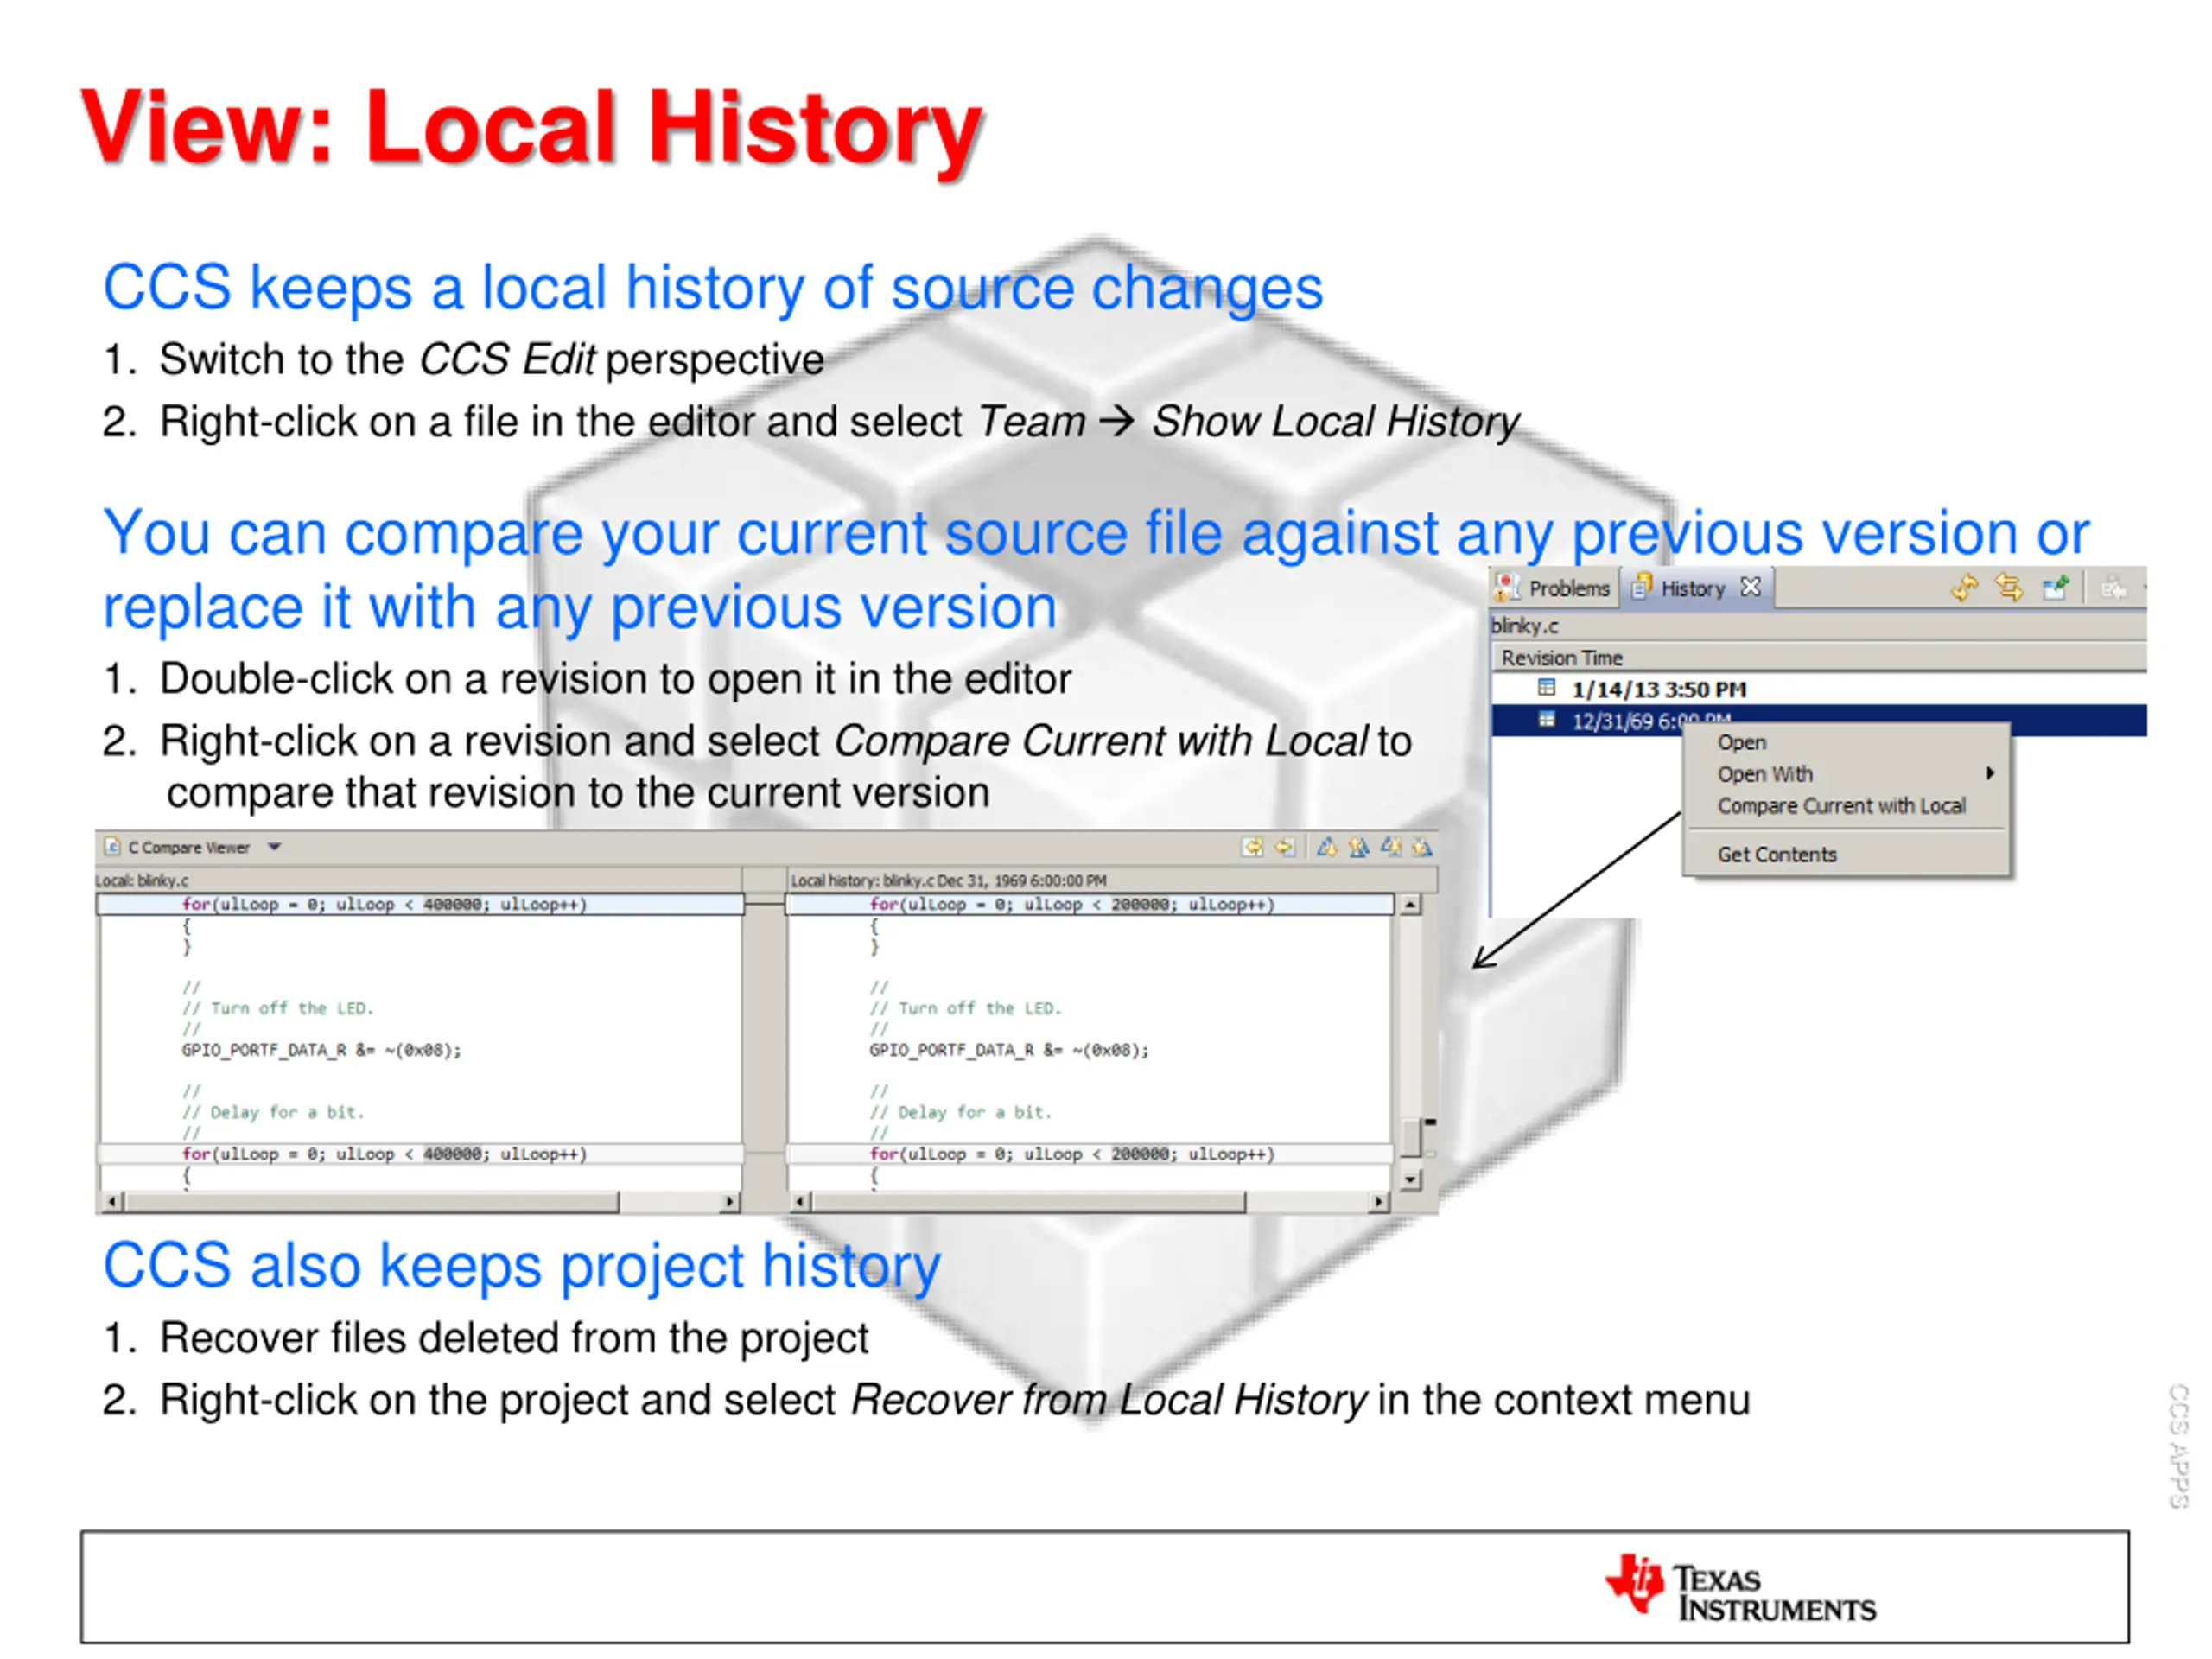Click the top 200000 for-loop line in right pane
The image size is (2212, 1659).
[1090, 904]
